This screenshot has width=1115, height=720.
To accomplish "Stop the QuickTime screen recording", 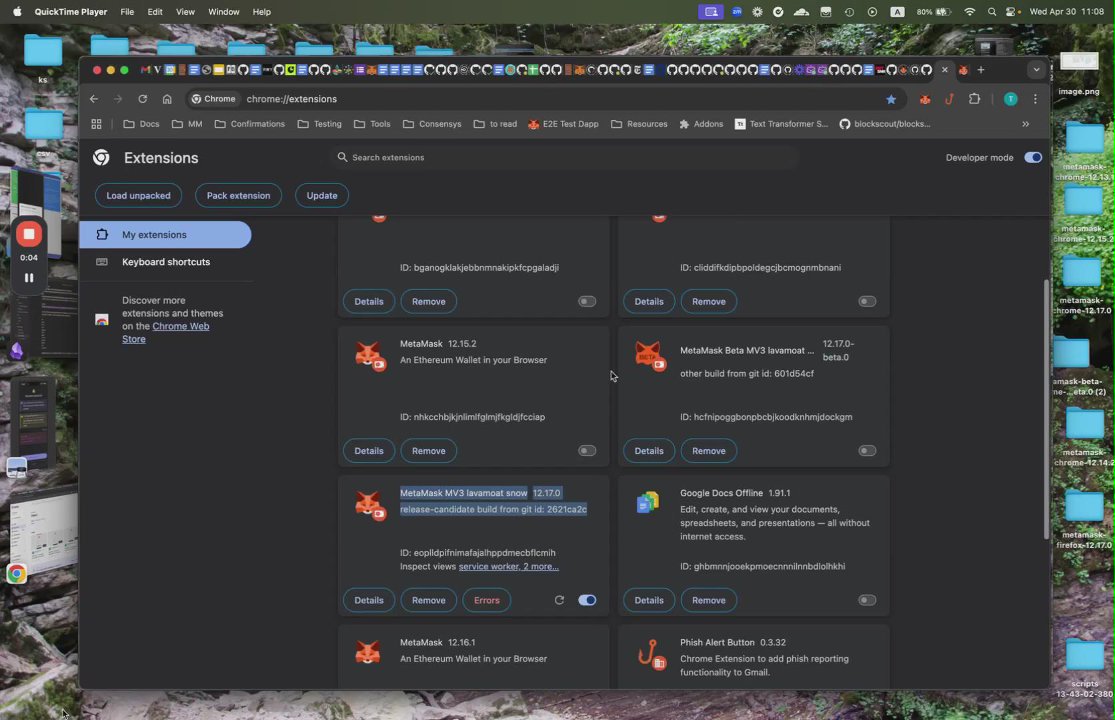I will click(x=28, y=234).
